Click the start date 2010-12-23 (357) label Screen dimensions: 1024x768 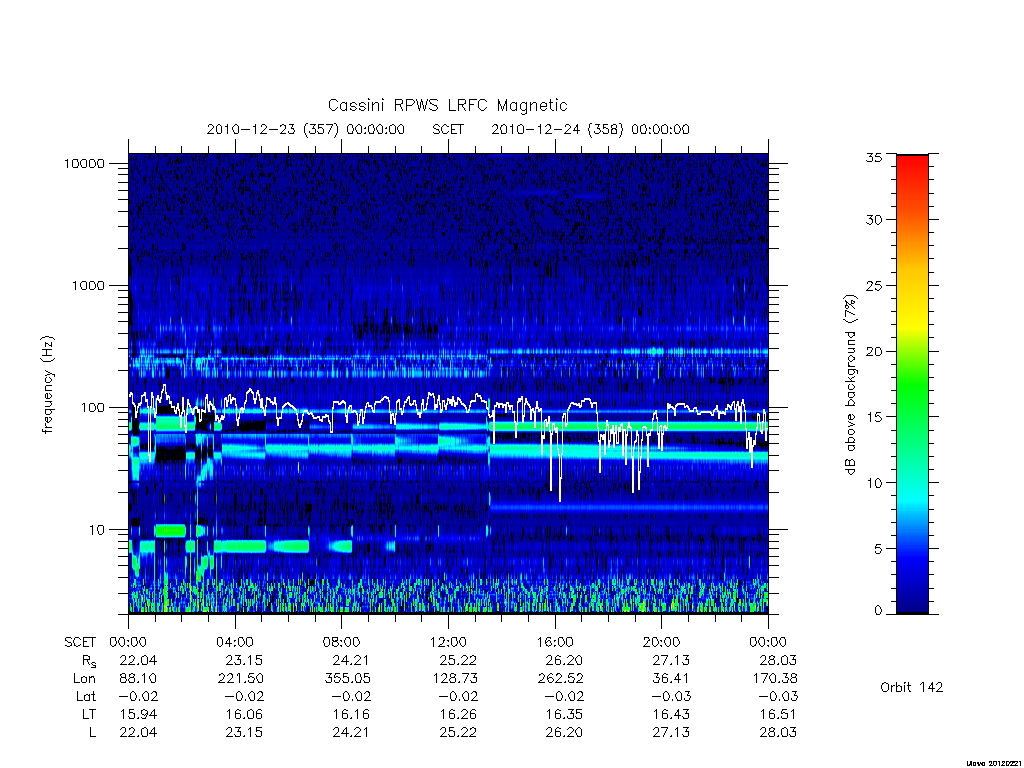(273, 129)
